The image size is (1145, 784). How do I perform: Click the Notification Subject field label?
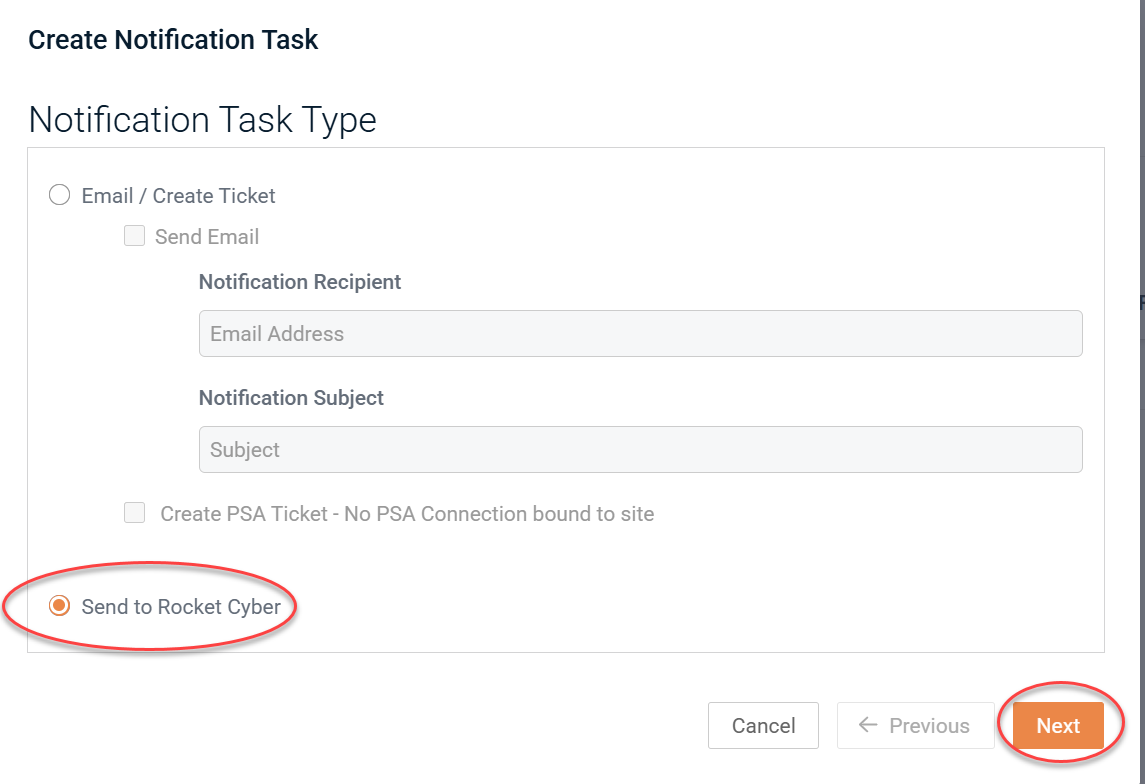point(291,398)
